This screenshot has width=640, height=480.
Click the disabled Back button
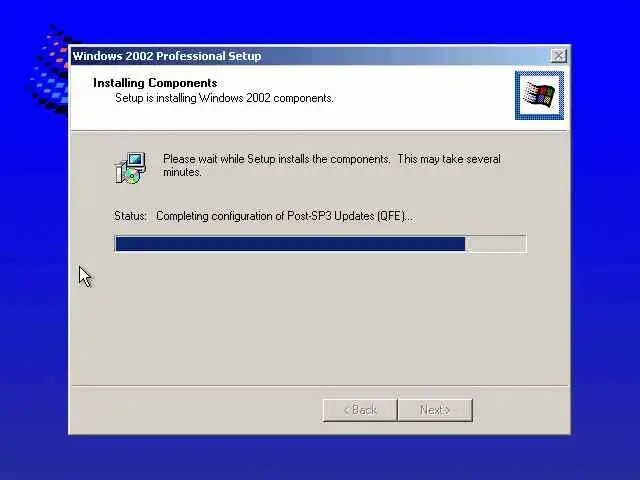coord(360,410)
